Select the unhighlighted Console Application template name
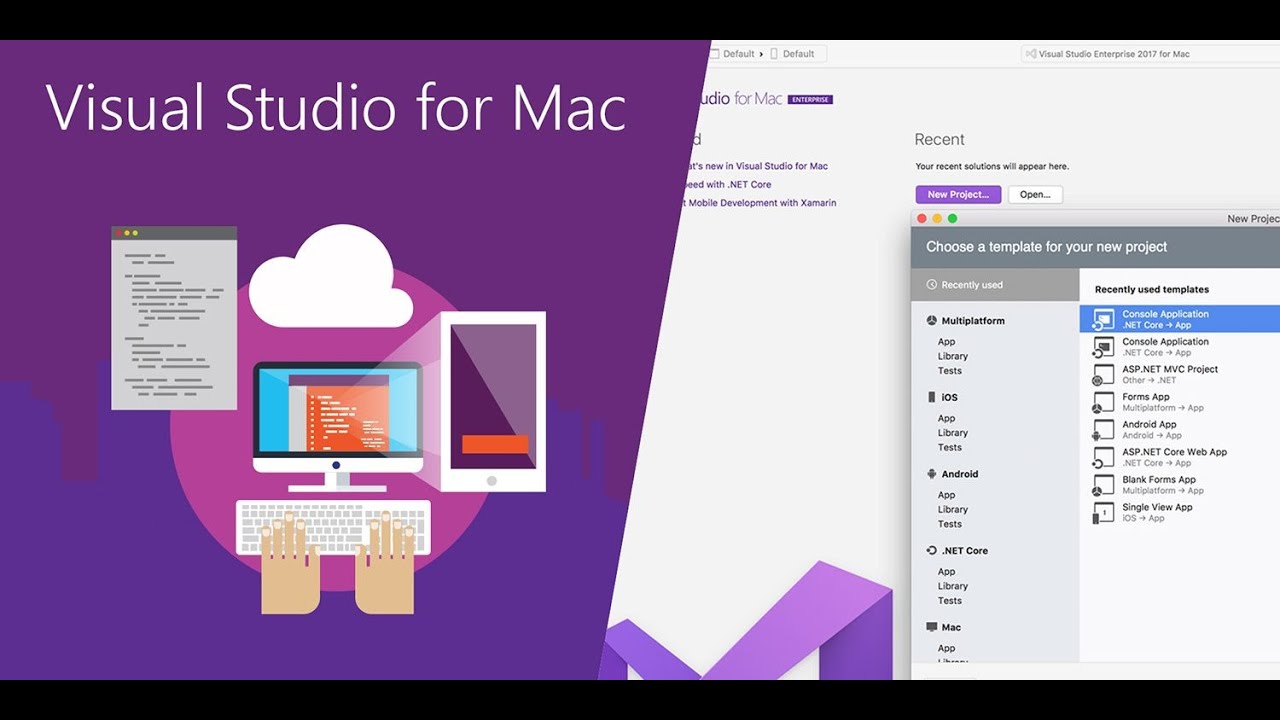The width and height of the screenshot is (1280, 720). coord(1165,342)
